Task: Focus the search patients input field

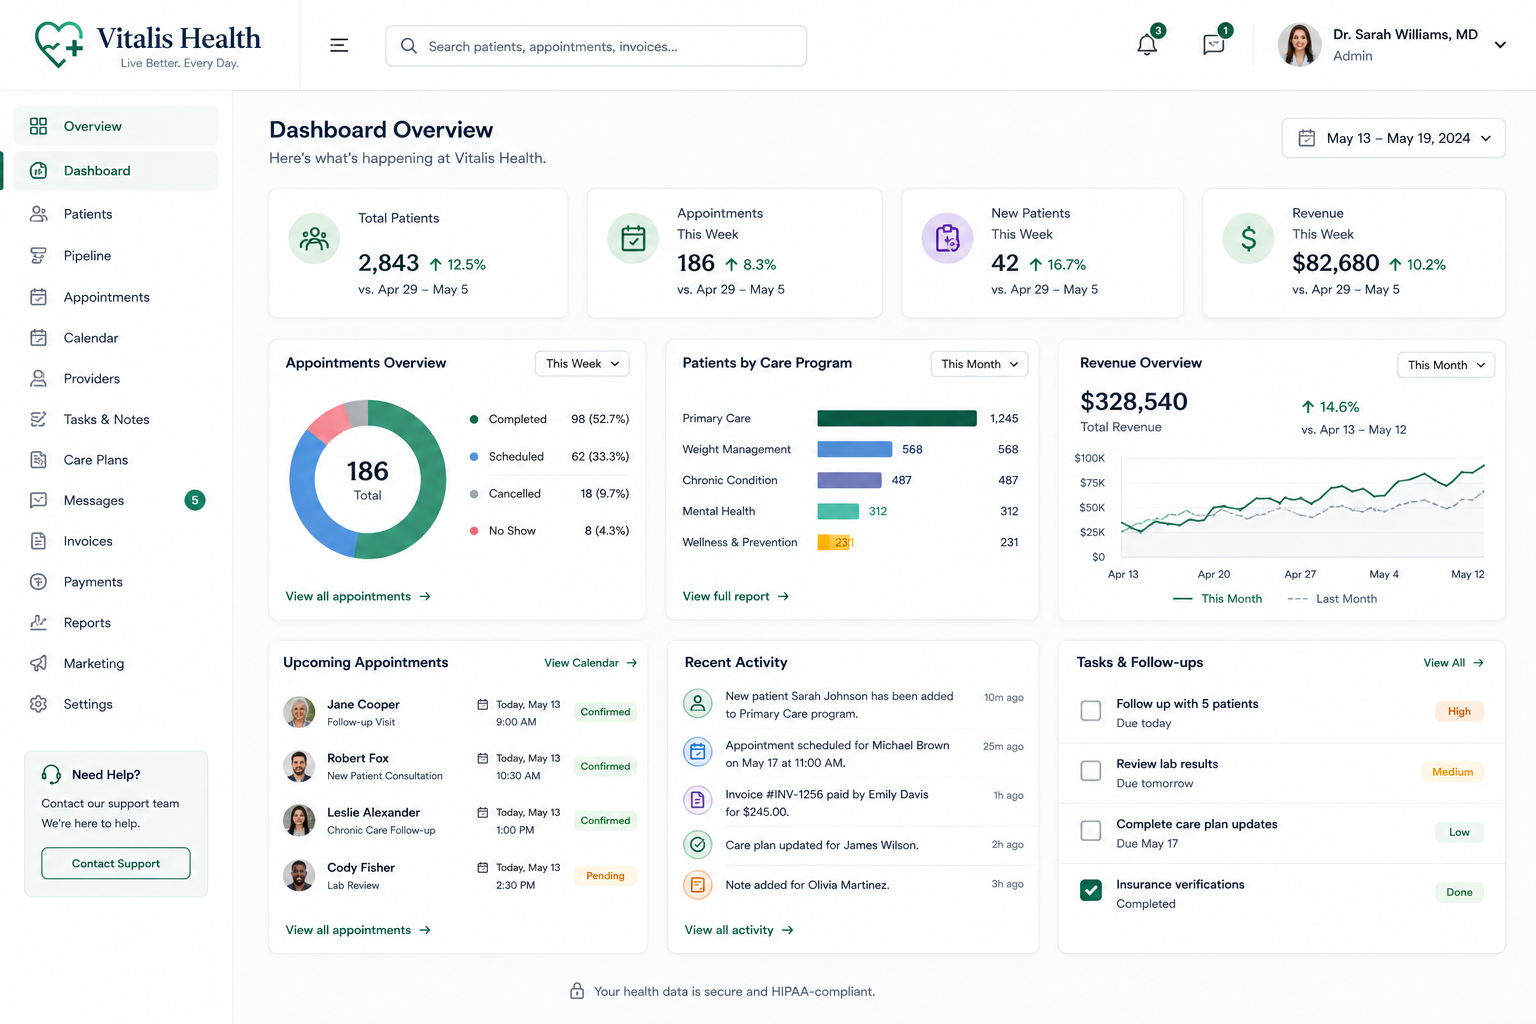Action: click(x=596, y=46)
